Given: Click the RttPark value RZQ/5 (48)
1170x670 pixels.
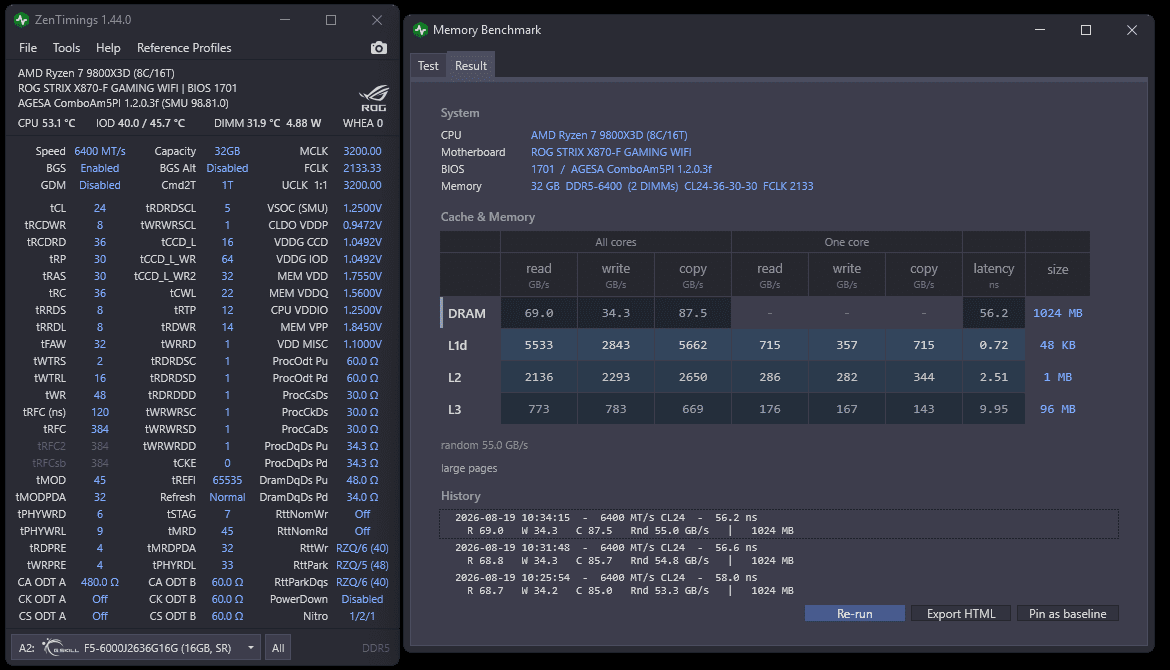Looking at the screenshot, I should 362,566.
